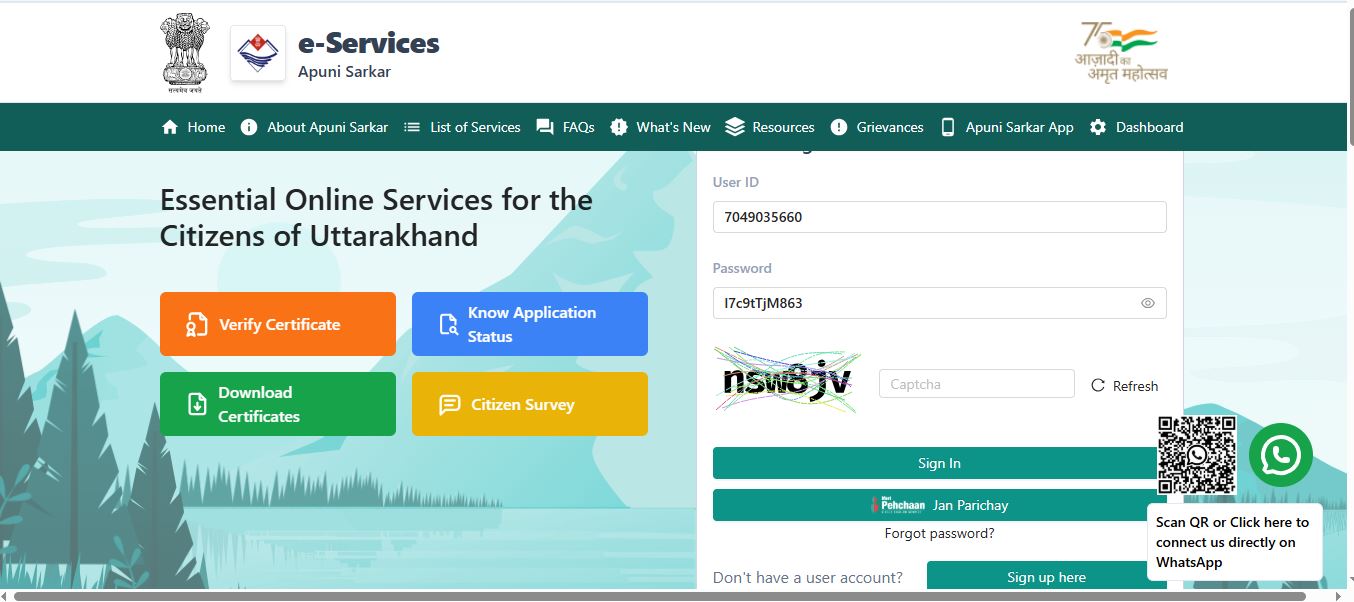
Task: Open the Grievances menu item
Action: tap(877, 127)
